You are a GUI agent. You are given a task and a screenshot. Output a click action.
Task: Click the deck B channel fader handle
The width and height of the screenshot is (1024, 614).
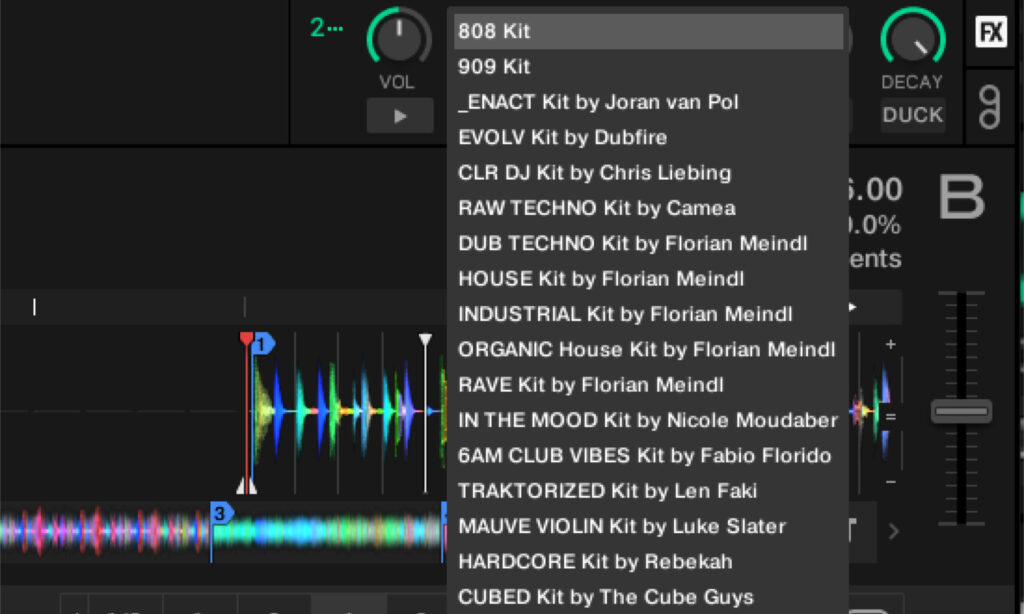coord(961,411)
